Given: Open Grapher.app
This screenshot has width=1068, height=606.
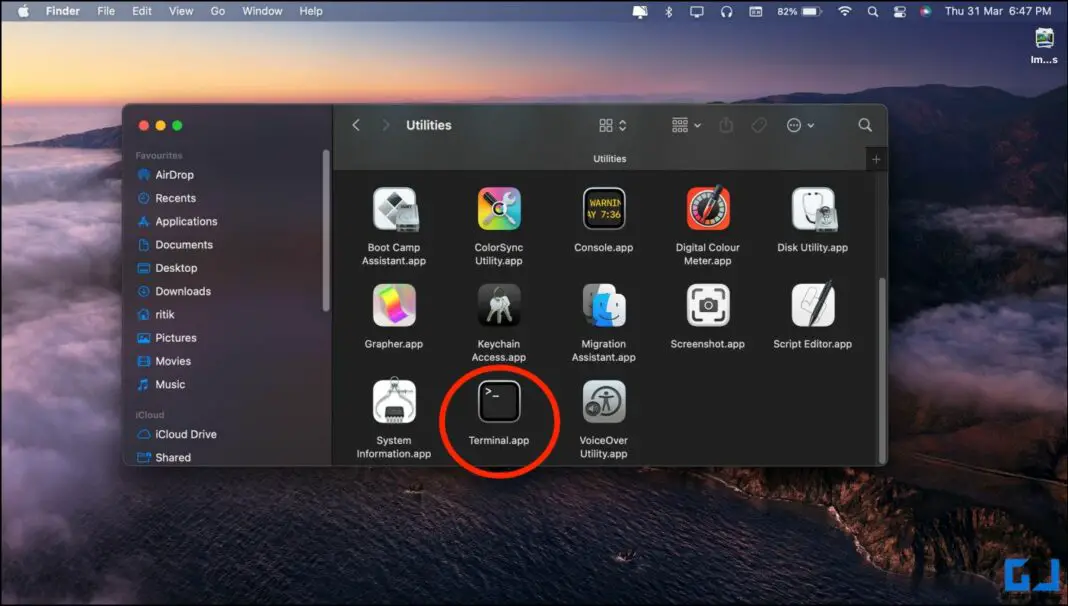Looking at the screenshot, I should tap(394, 307).
